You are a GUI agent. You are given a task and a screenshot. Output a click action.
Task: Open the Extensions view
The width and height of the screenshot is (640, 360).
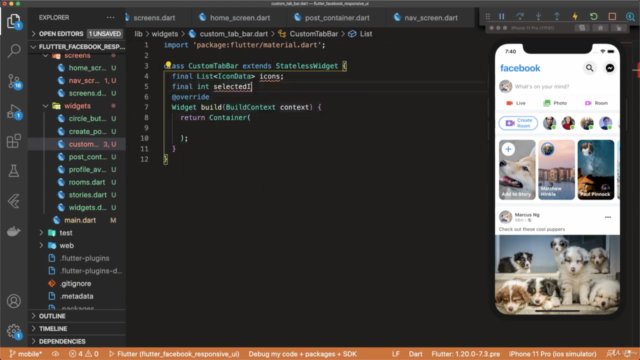(x=14, y=141)
